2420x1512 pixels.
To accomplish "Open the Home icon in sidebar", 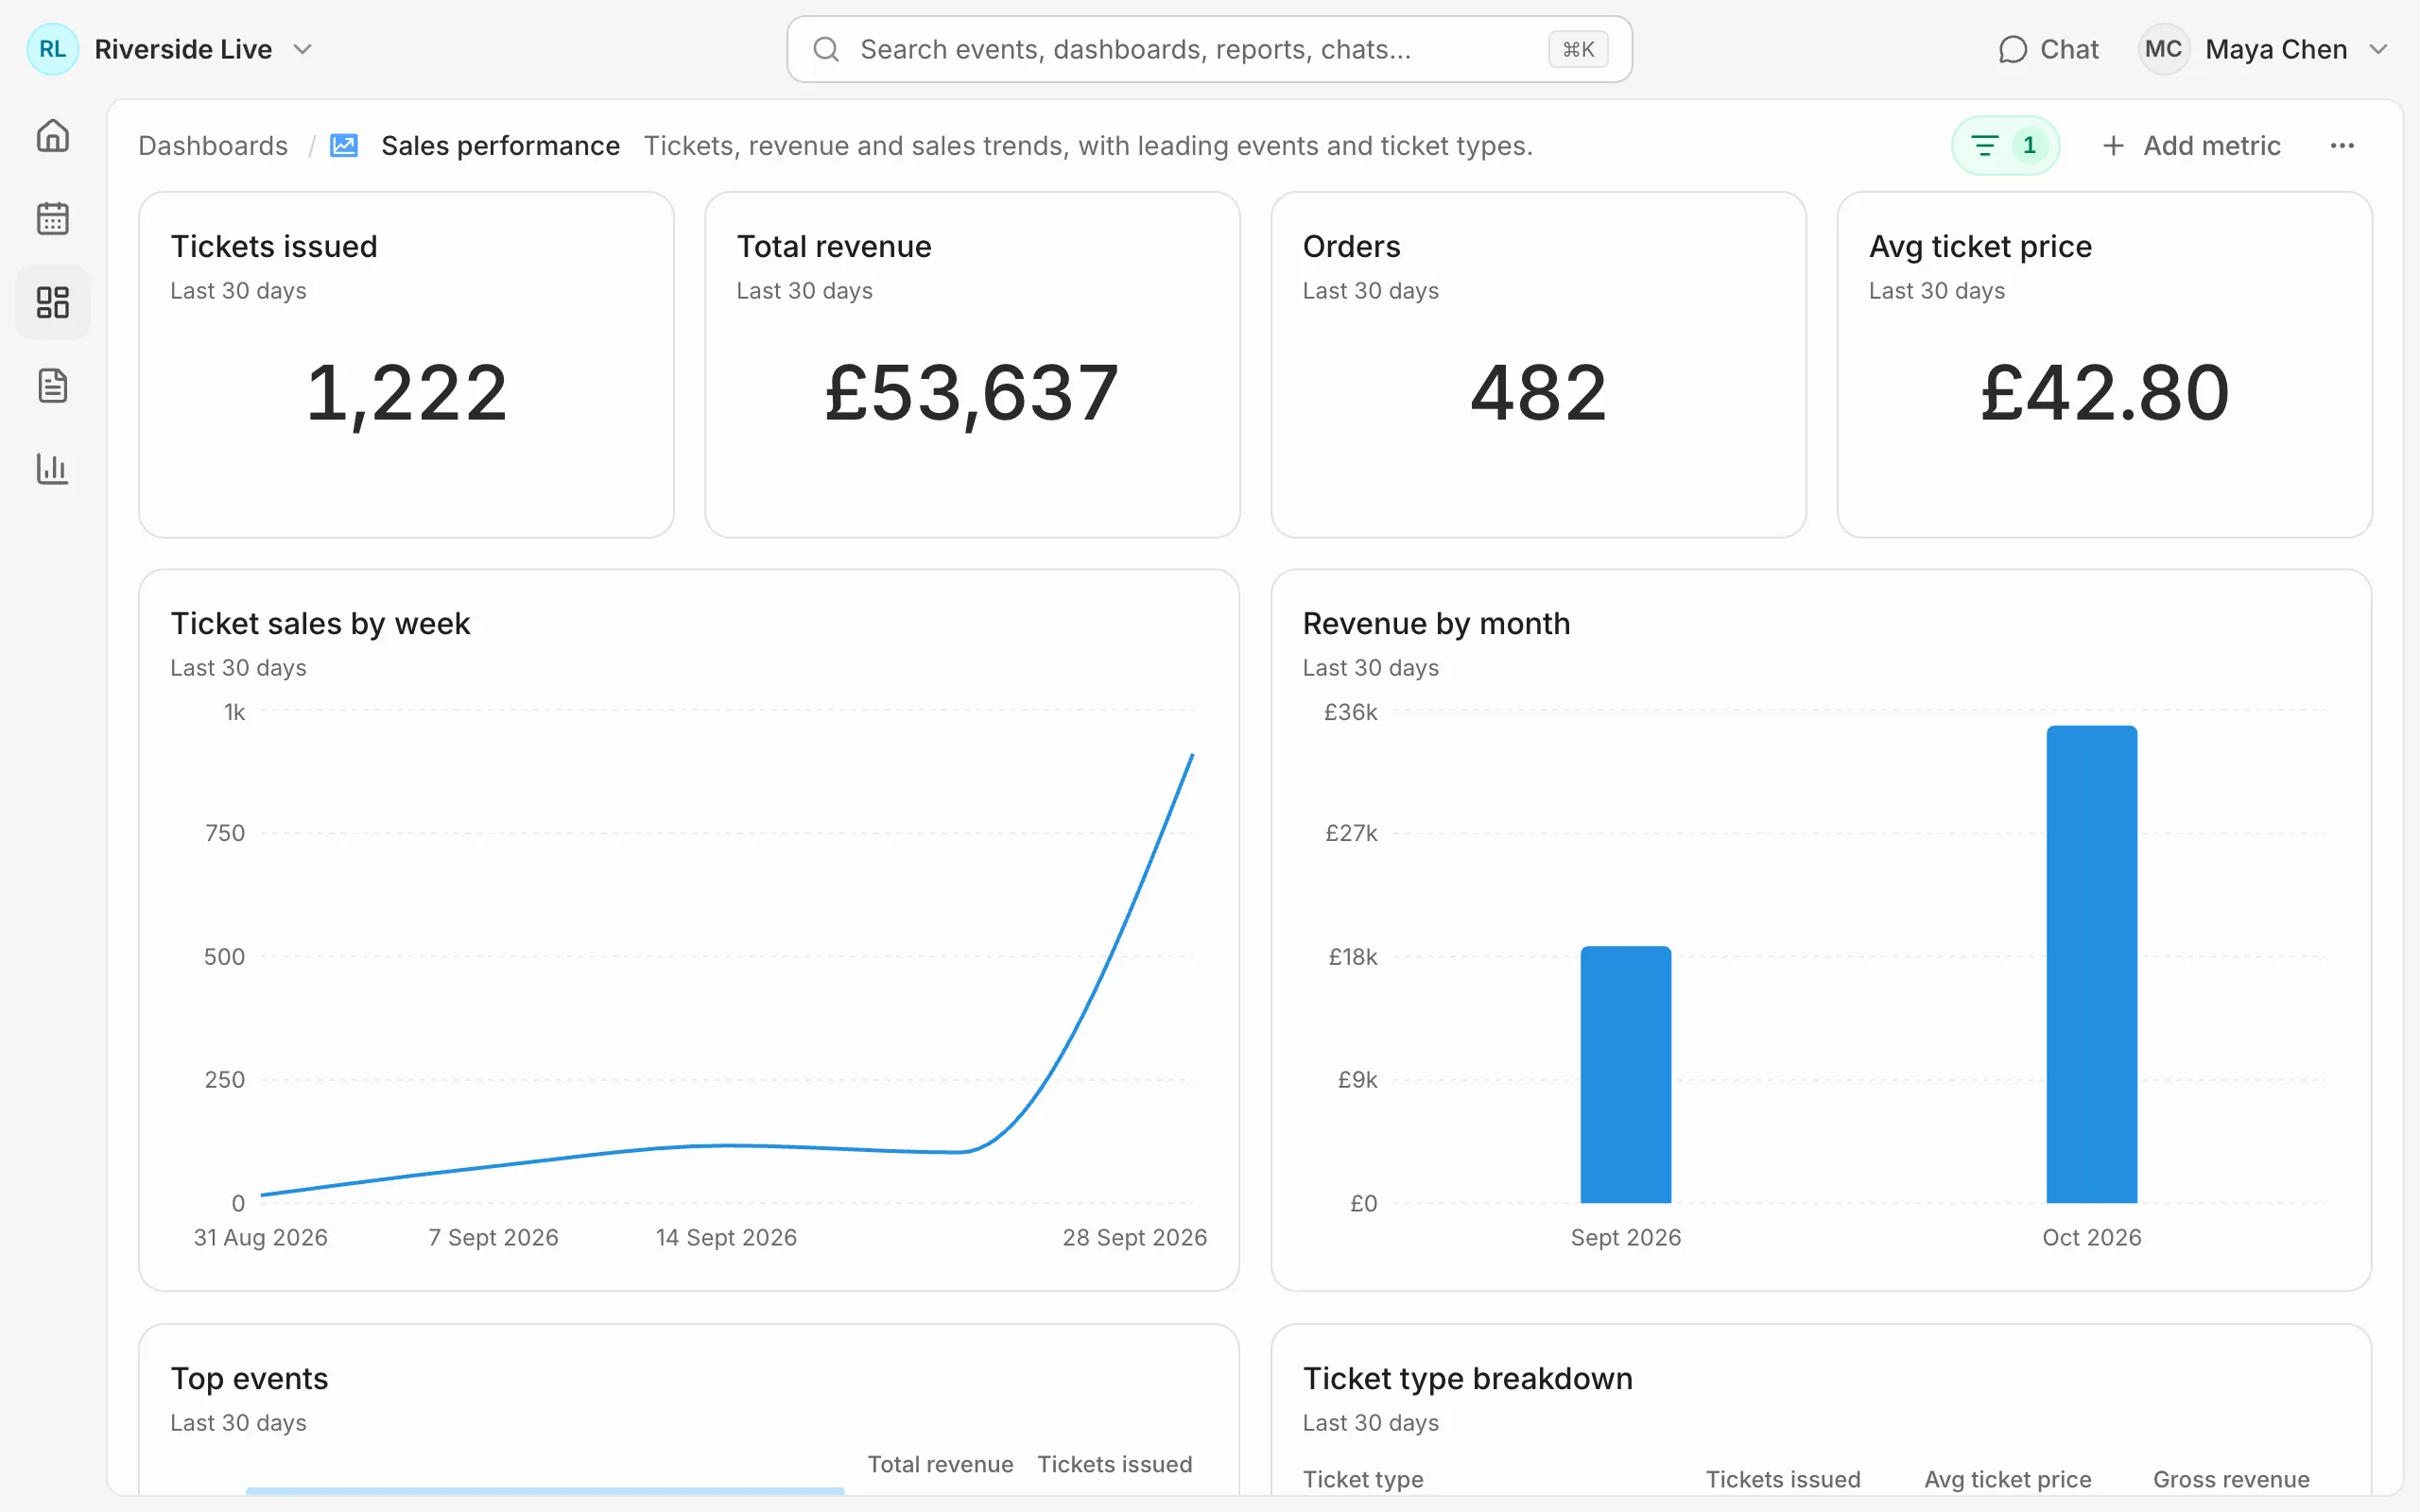I will 52,135.
